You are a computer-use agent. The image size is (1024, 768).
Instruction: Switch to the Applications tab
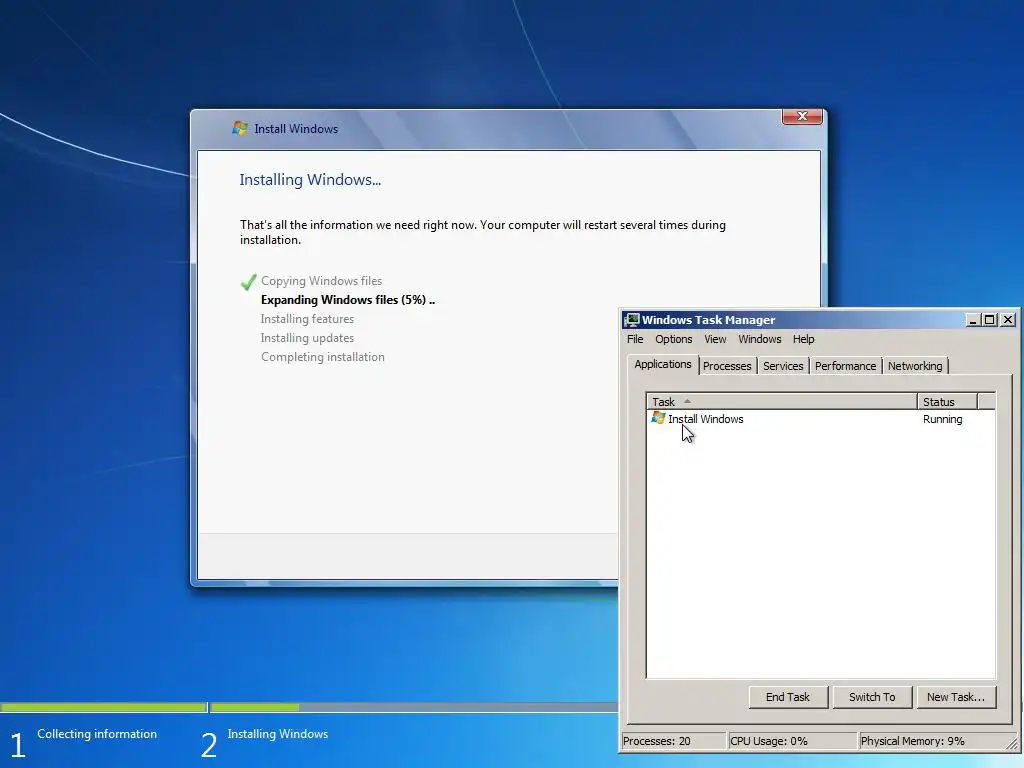(662, 364)
